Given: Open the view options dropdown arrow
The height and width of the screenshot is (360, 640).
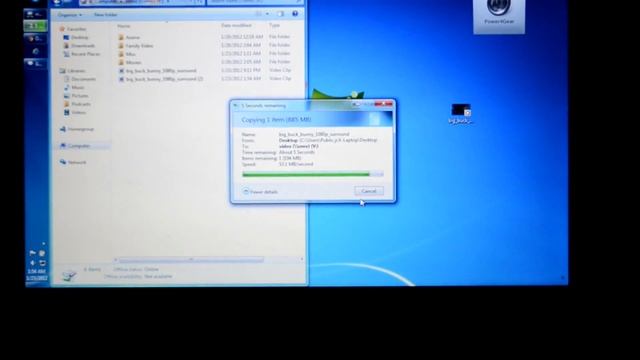Looking at the screenshot, I should coord(267,14).
